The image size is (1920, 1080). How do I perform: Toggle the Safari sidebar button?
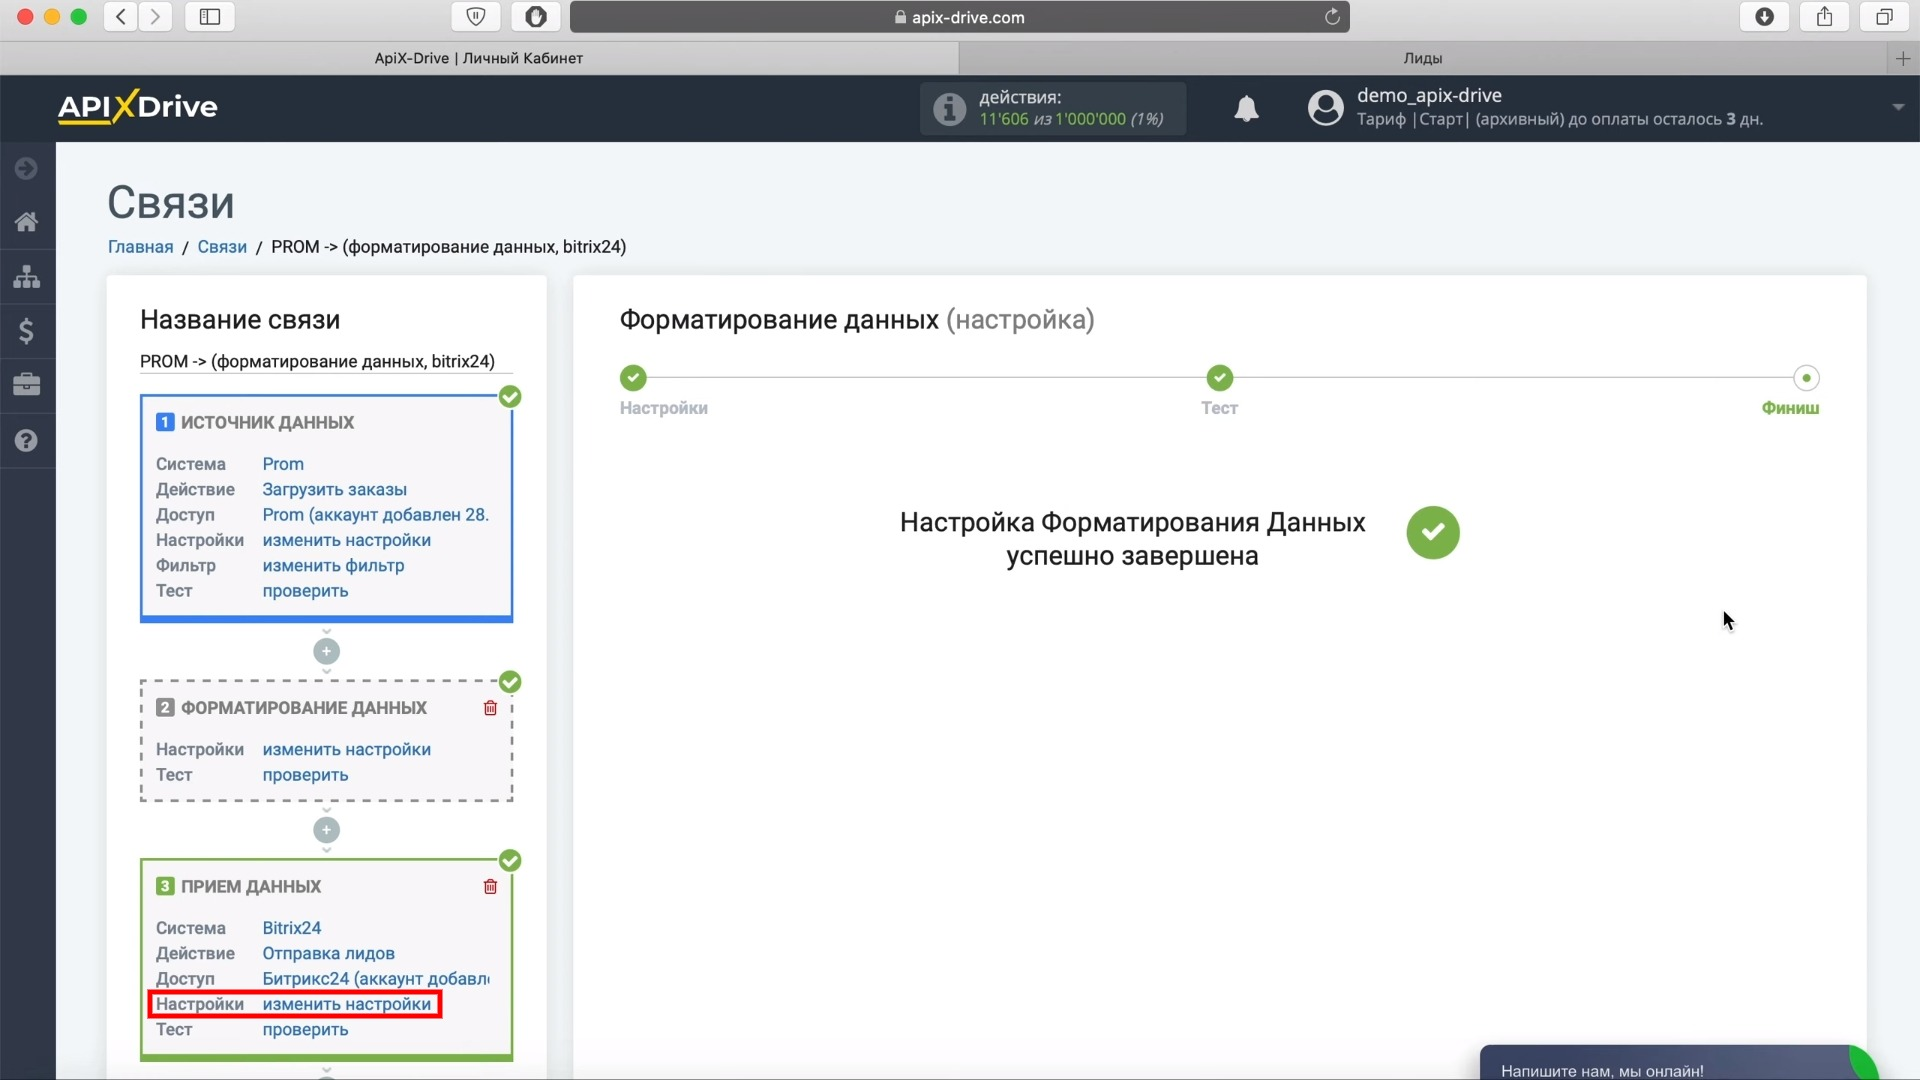pos(210,17)
